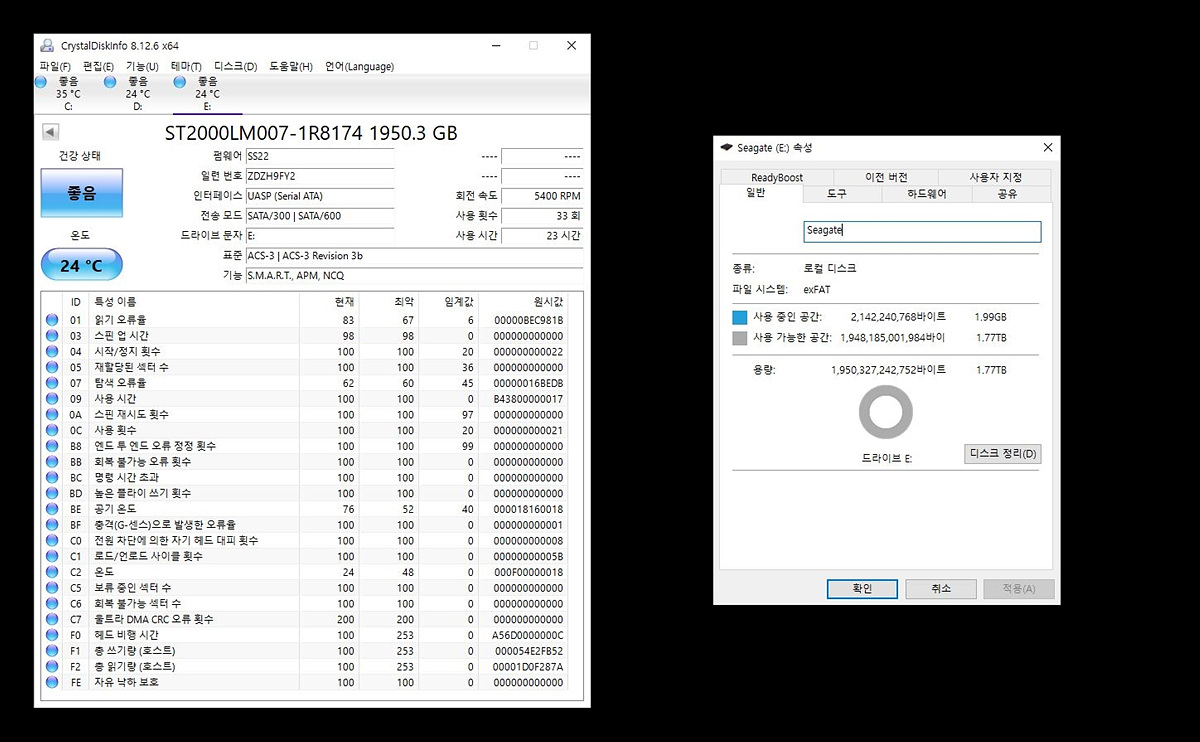1200x742 pixels.
Task: Switch to the 사용자 지정 tab
Action: click(995, 177)
